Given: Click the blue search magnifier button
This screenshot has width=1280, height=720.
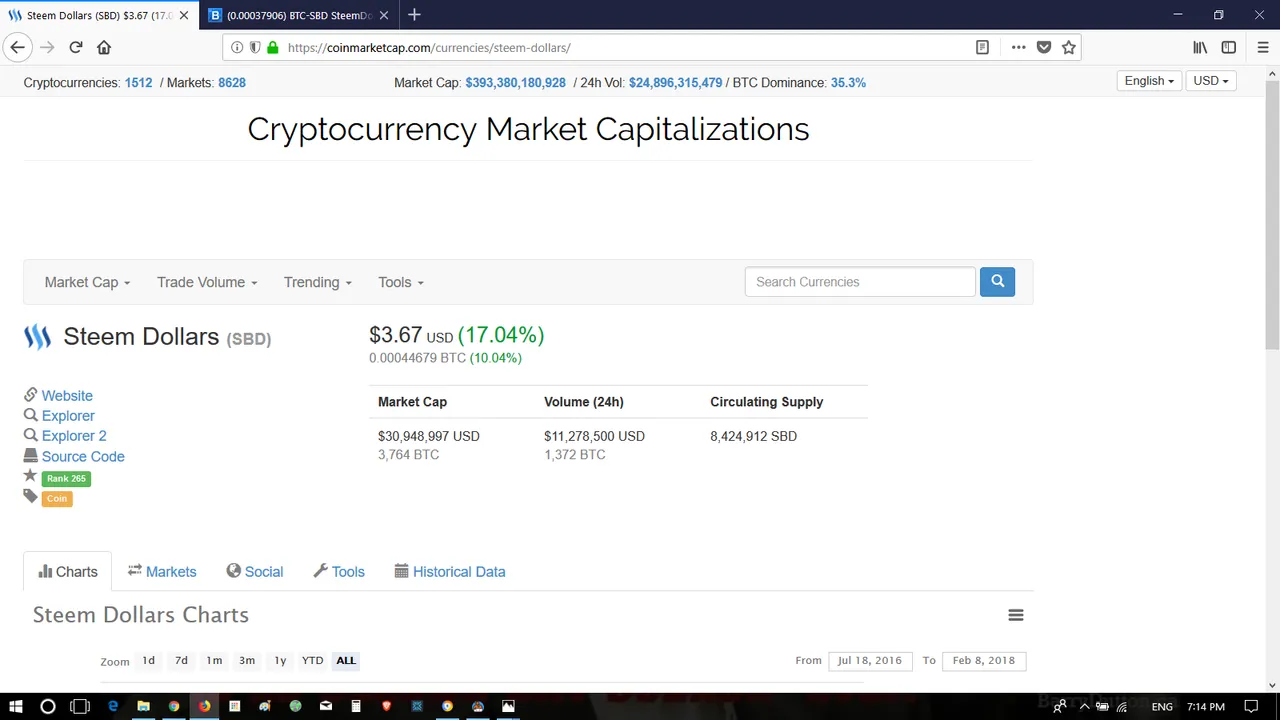Looking at the screenshot, I should [x=997, y=282].
